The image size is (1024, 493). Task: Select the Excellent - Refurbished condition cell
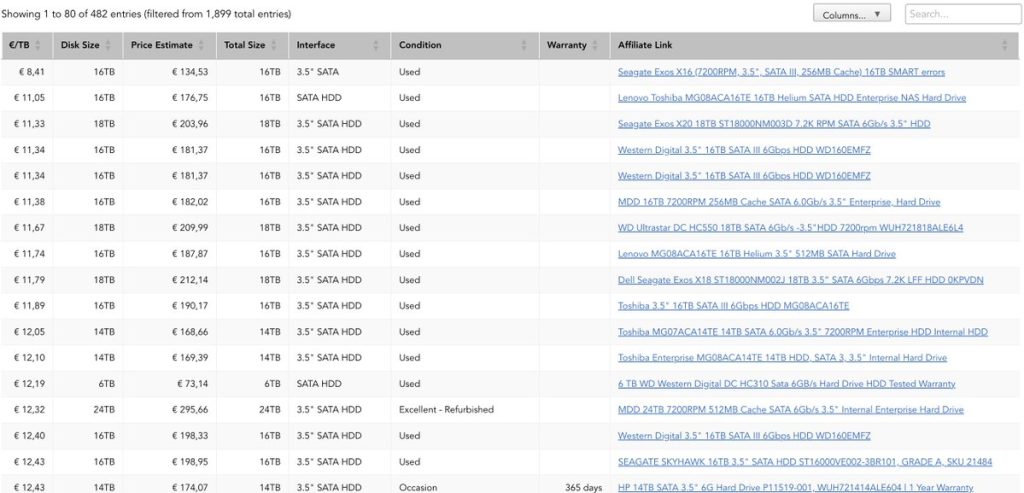446,410
